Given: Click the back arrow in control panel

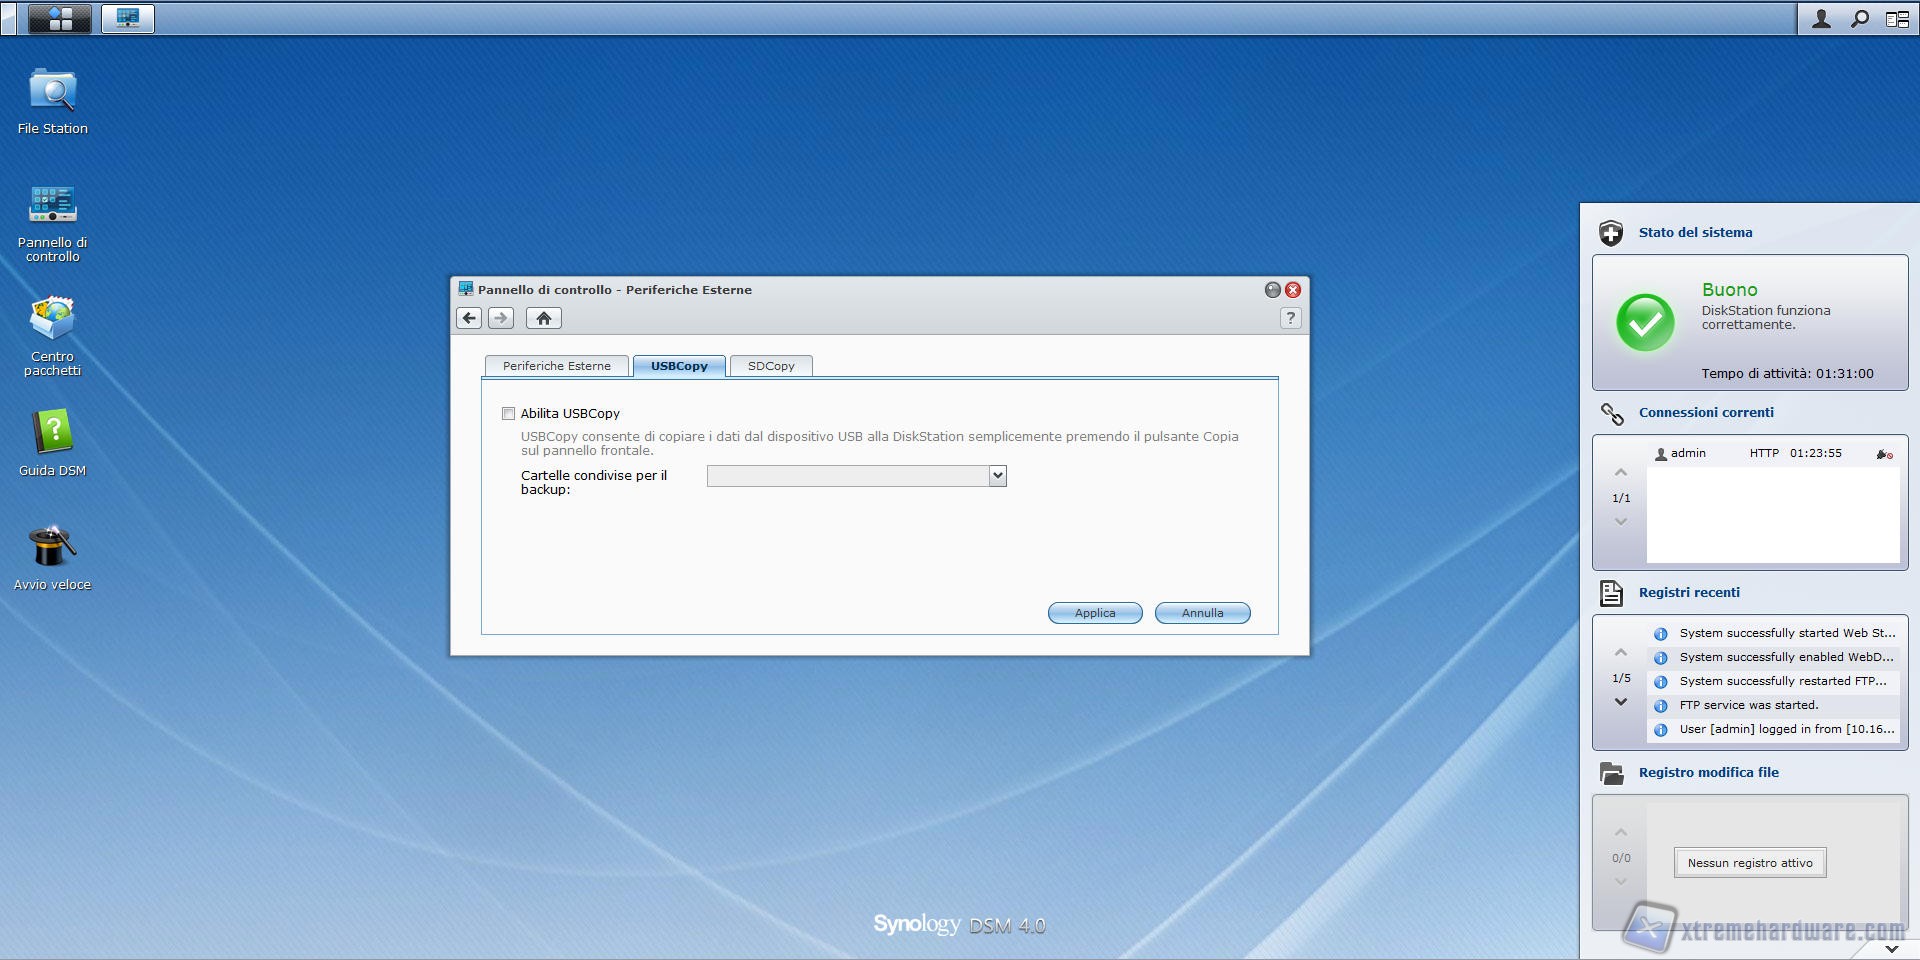Looking at the screenshot, I should [x=469, y=318].
